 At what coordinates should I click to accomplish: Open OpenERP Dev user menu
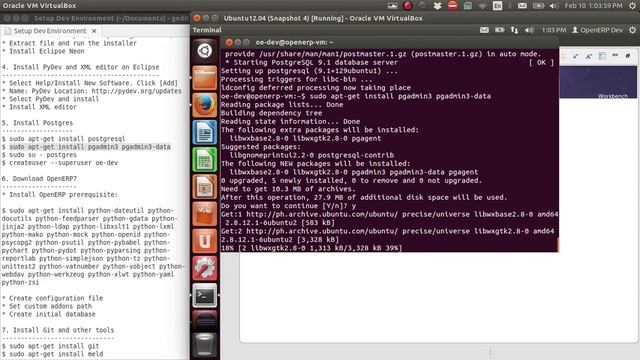point(598,30)
